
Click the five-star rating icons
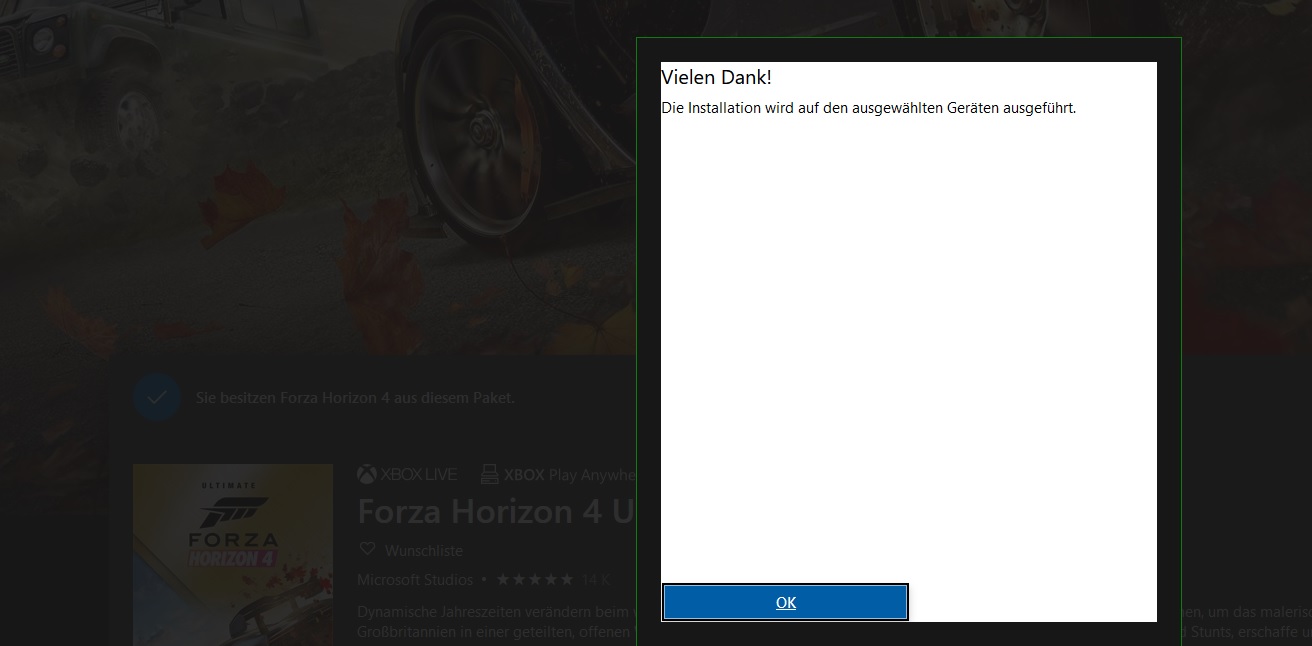coord(535,579)
